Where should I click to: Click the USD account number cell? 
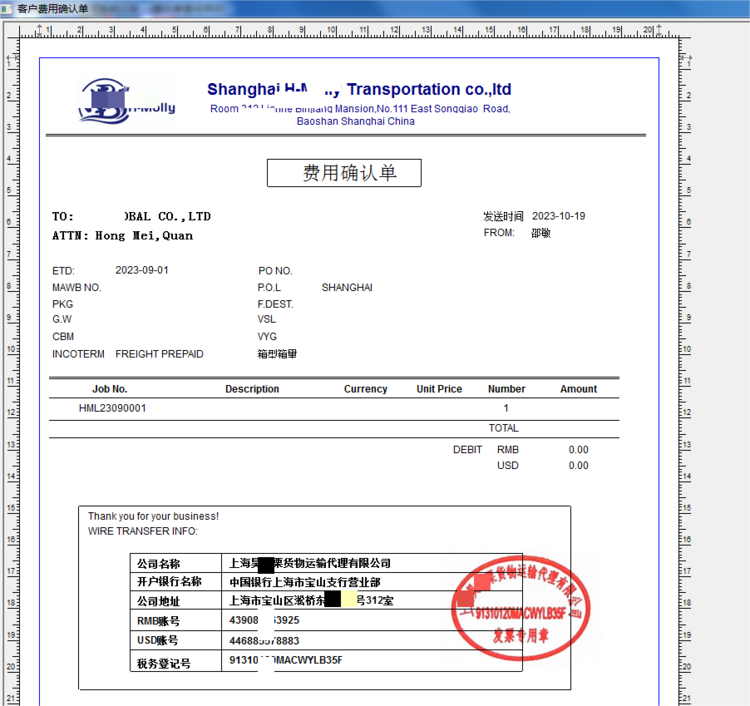coord(372,640)
